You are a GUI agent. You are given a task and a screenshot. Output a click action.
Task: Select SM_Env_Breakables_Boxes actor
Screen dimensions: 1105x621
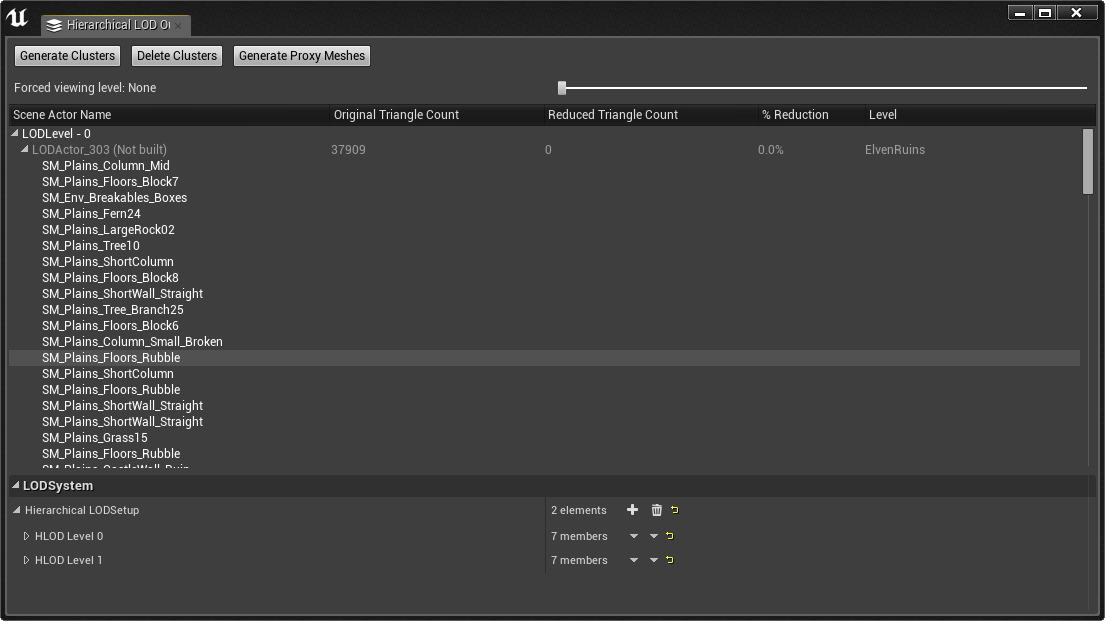(x=114, y=197)
